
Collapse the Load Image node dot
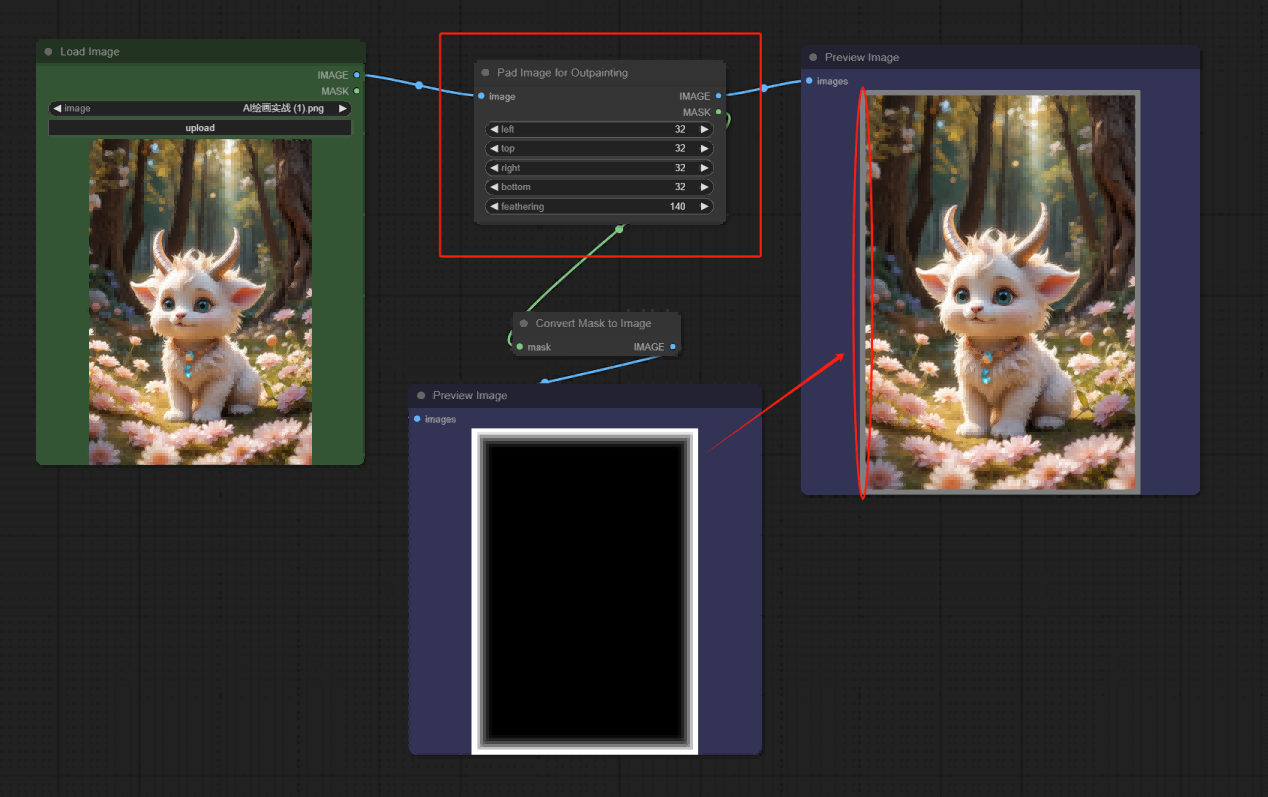(x=48, y=52)
